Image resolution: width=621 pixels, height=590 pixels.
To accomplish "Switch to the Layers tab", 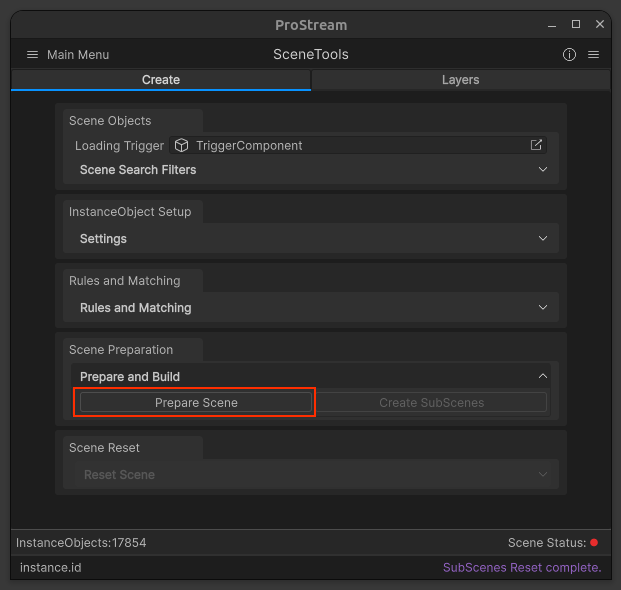I will click(x=460, y=80).
